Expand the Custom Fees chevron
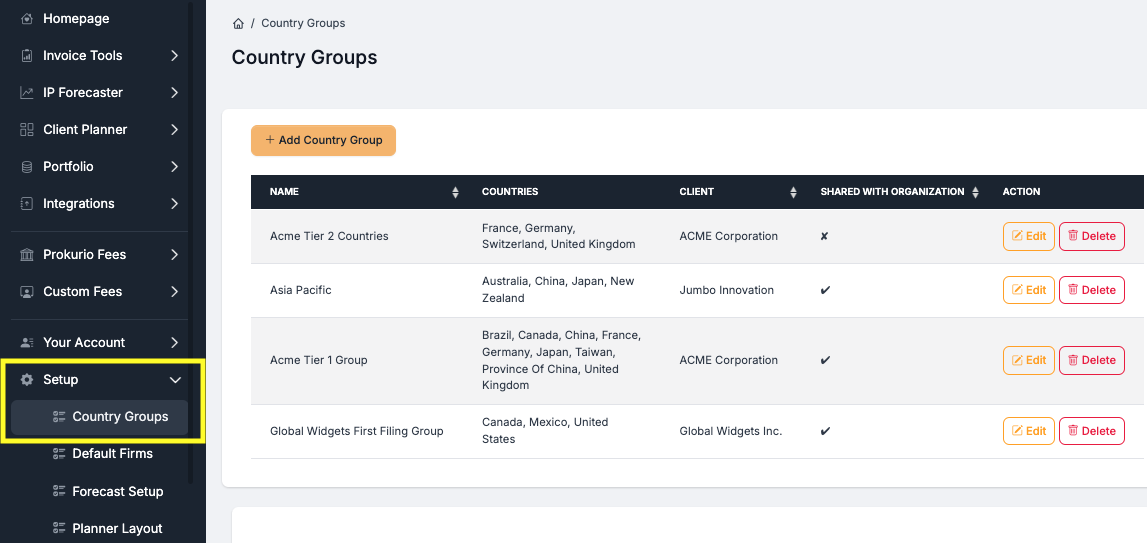The width and height of the screenshot is (1147, 543). [174, 292]
